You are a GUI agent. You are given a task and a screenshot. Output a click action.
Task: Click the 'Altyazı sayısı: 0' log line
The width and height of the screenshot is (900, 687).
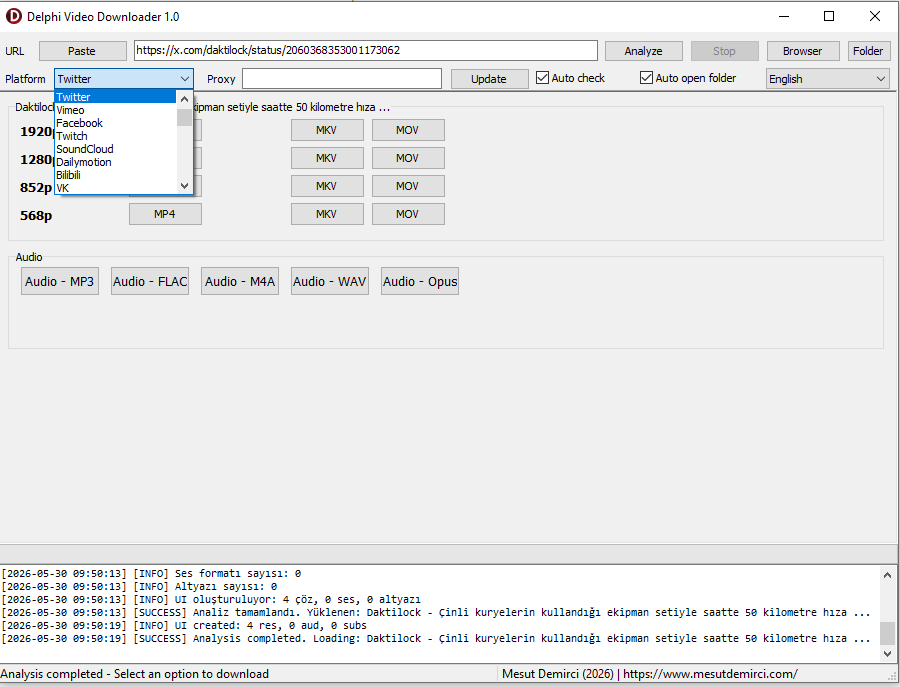(139, 587)
